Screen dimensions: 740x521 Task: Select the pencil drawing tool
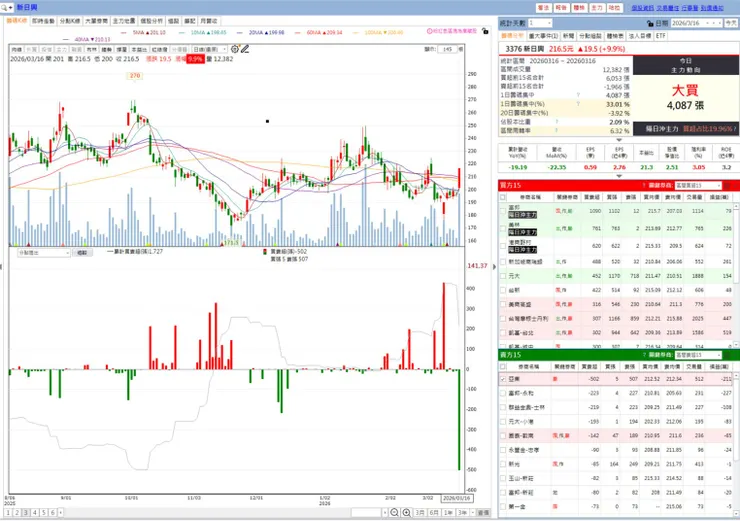pos(244,49)
